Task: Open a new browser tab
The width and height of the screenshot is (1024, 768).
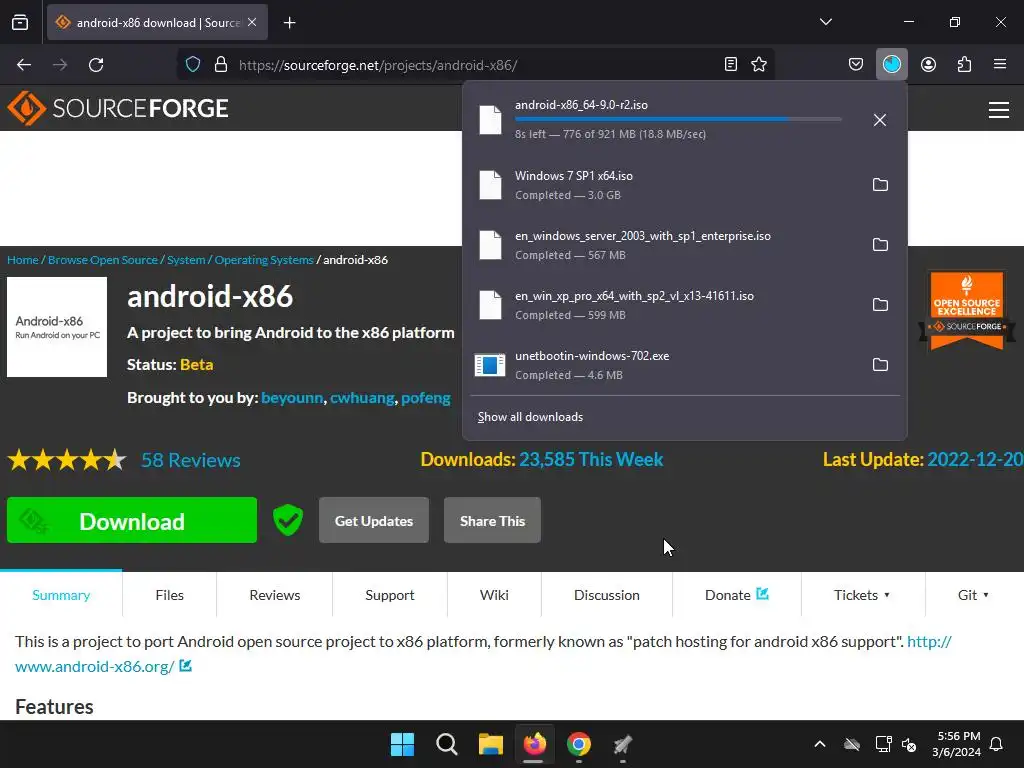Action: coord(289,23)
